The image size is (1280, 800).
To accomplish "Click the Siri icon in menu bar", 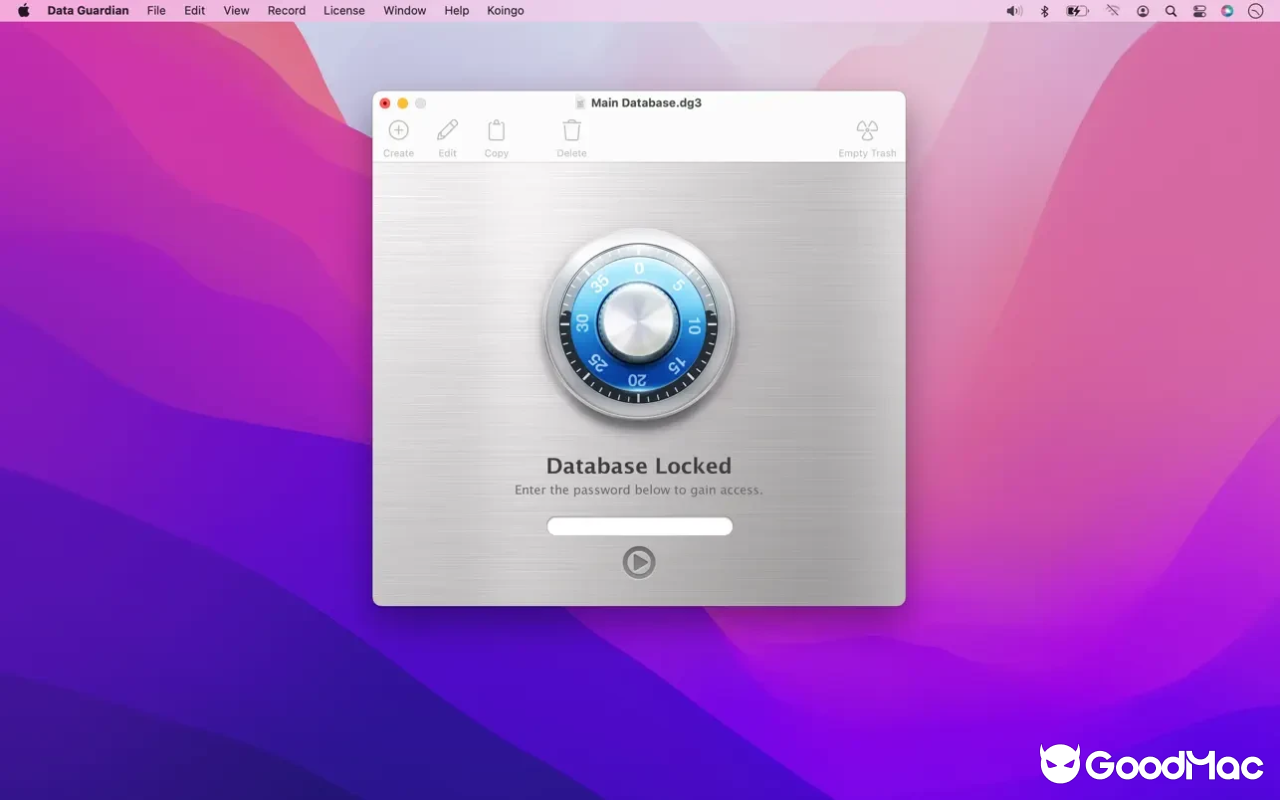I will 1227,11.
